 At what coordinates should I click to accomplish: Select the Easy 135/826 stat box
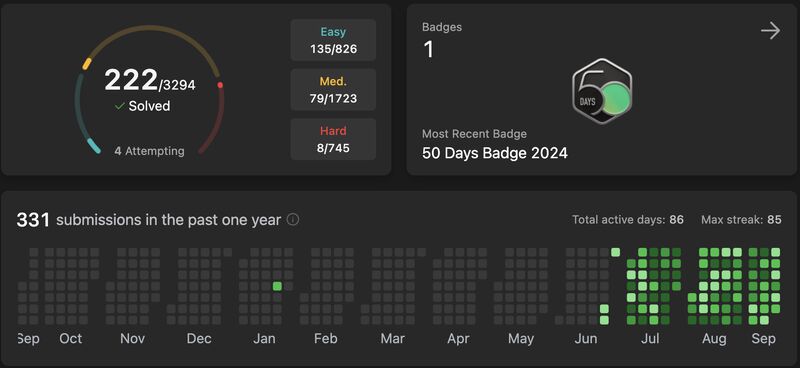333,40
